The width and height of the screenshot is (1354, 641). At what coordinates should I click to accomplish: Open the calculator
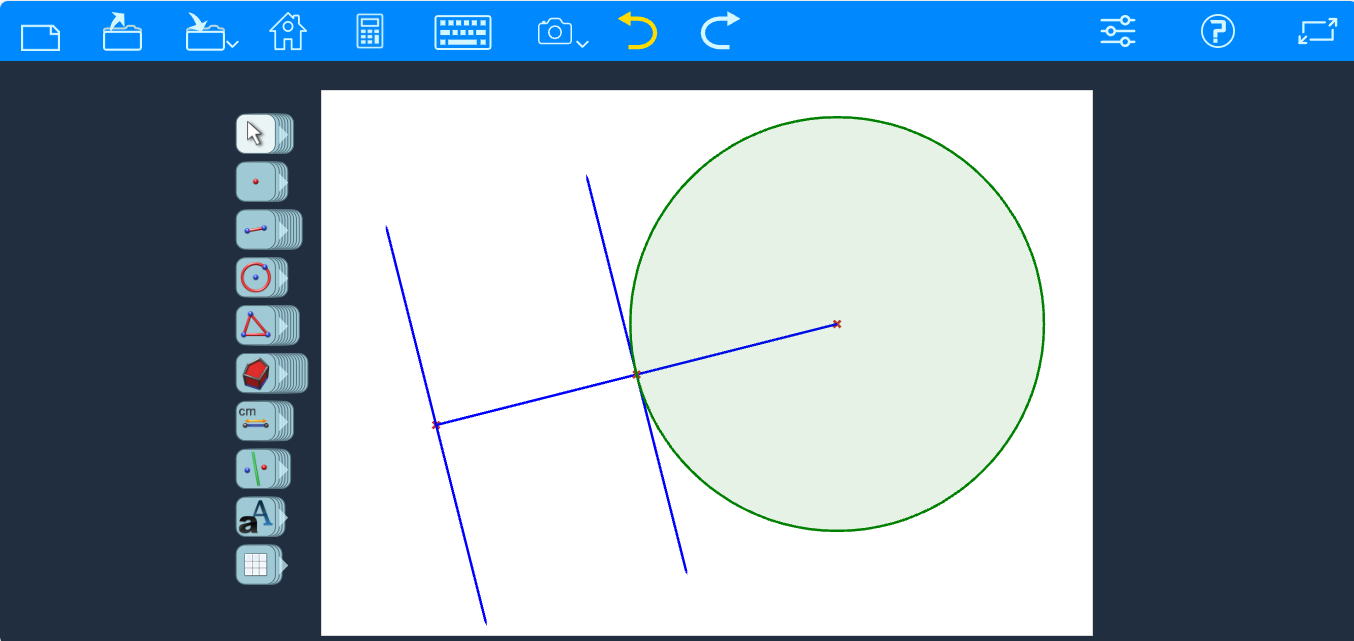tap(370, 32)
